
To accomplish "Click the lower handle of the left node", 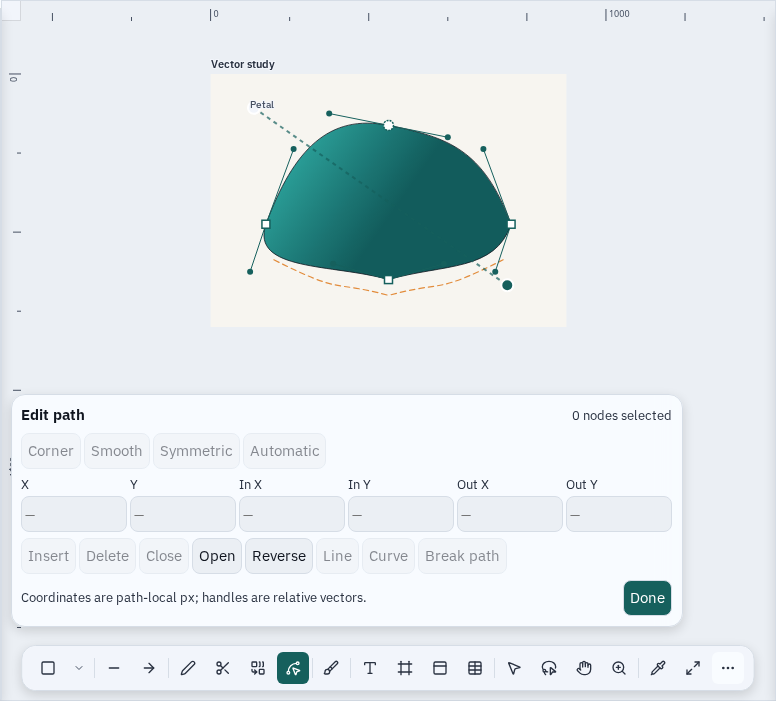I will coord(250,272).
